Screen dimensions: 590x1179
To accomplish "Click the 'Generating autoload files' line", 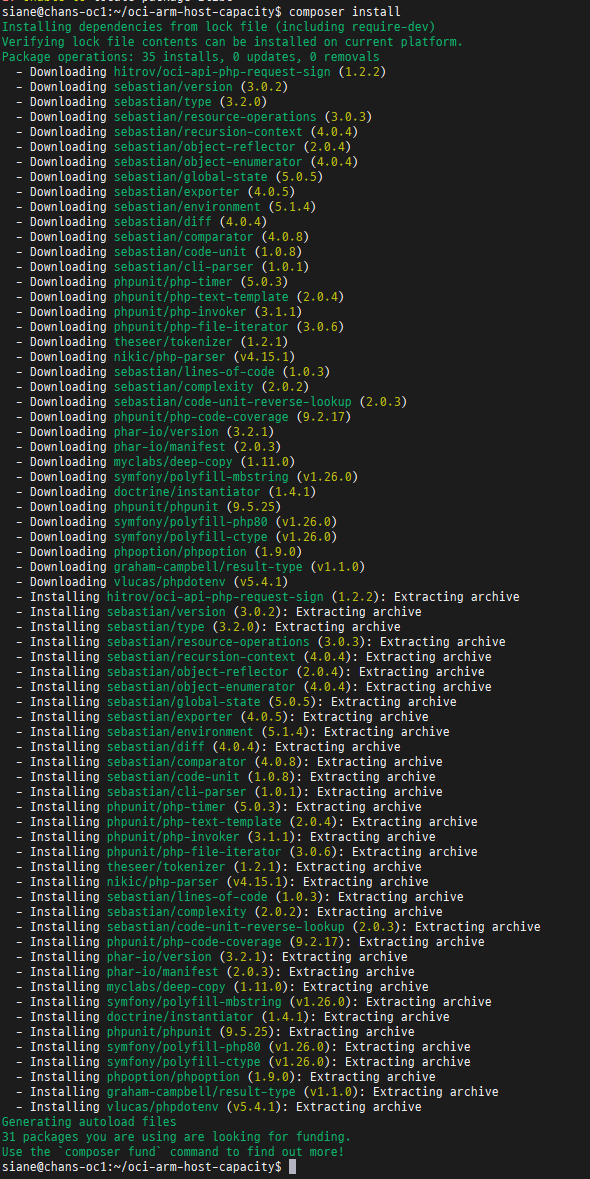I will pyautogui.click(x=89, y=1122).
